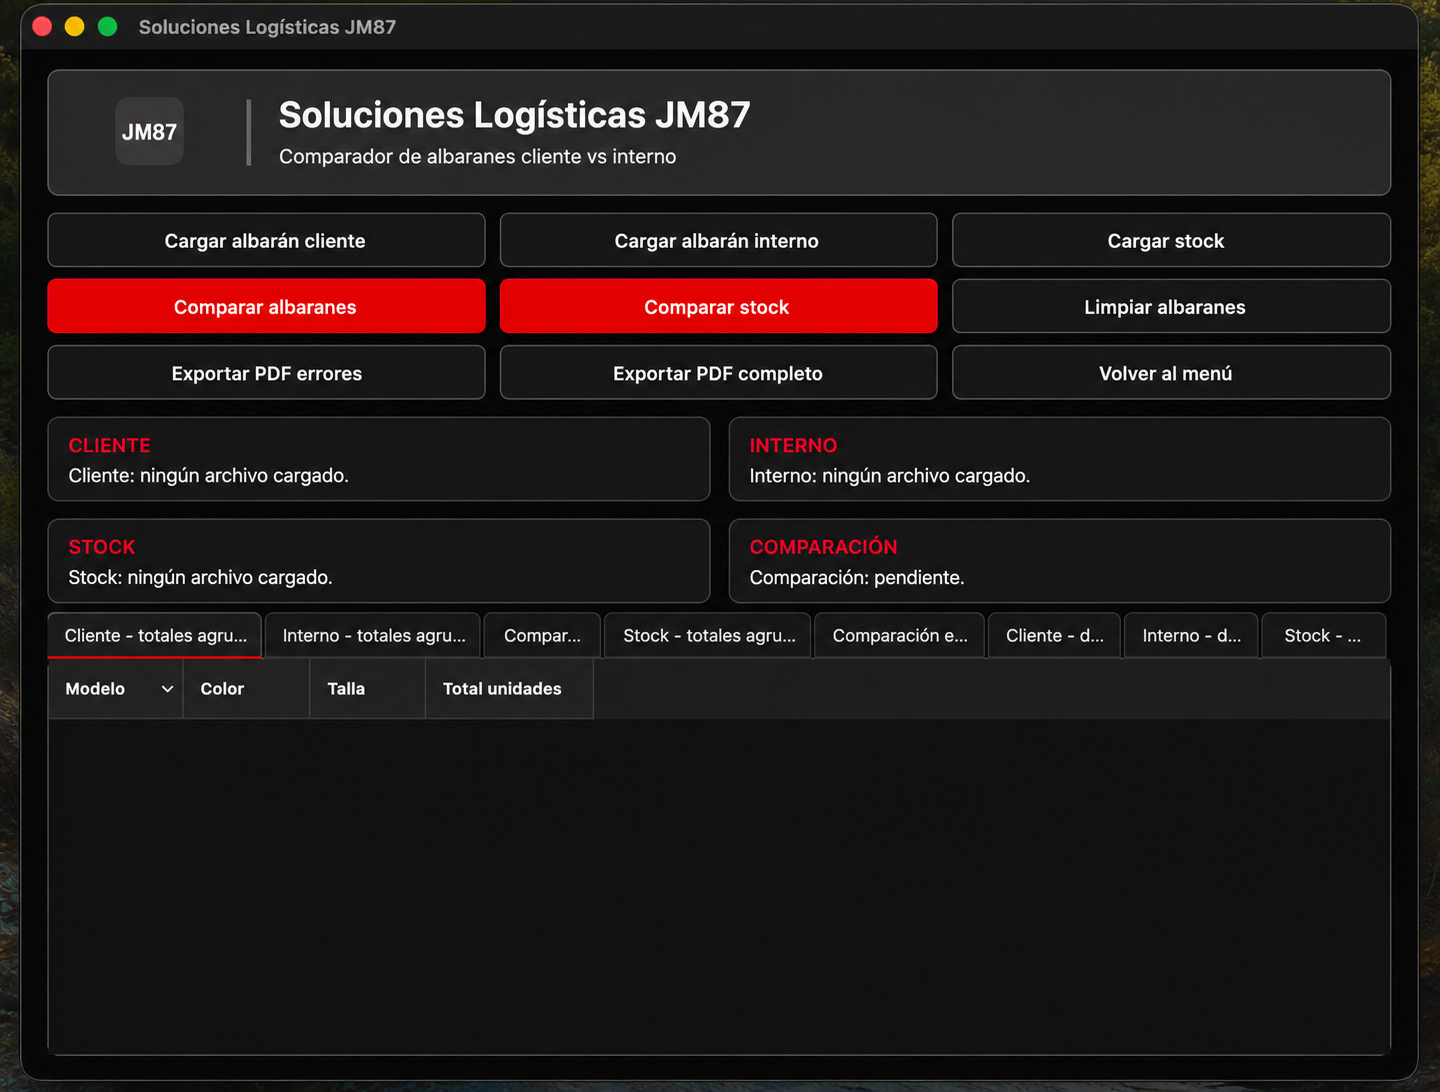Click Exportar PDF completo
Viewport: 1440px width, 1092px height.
[718, 372]
